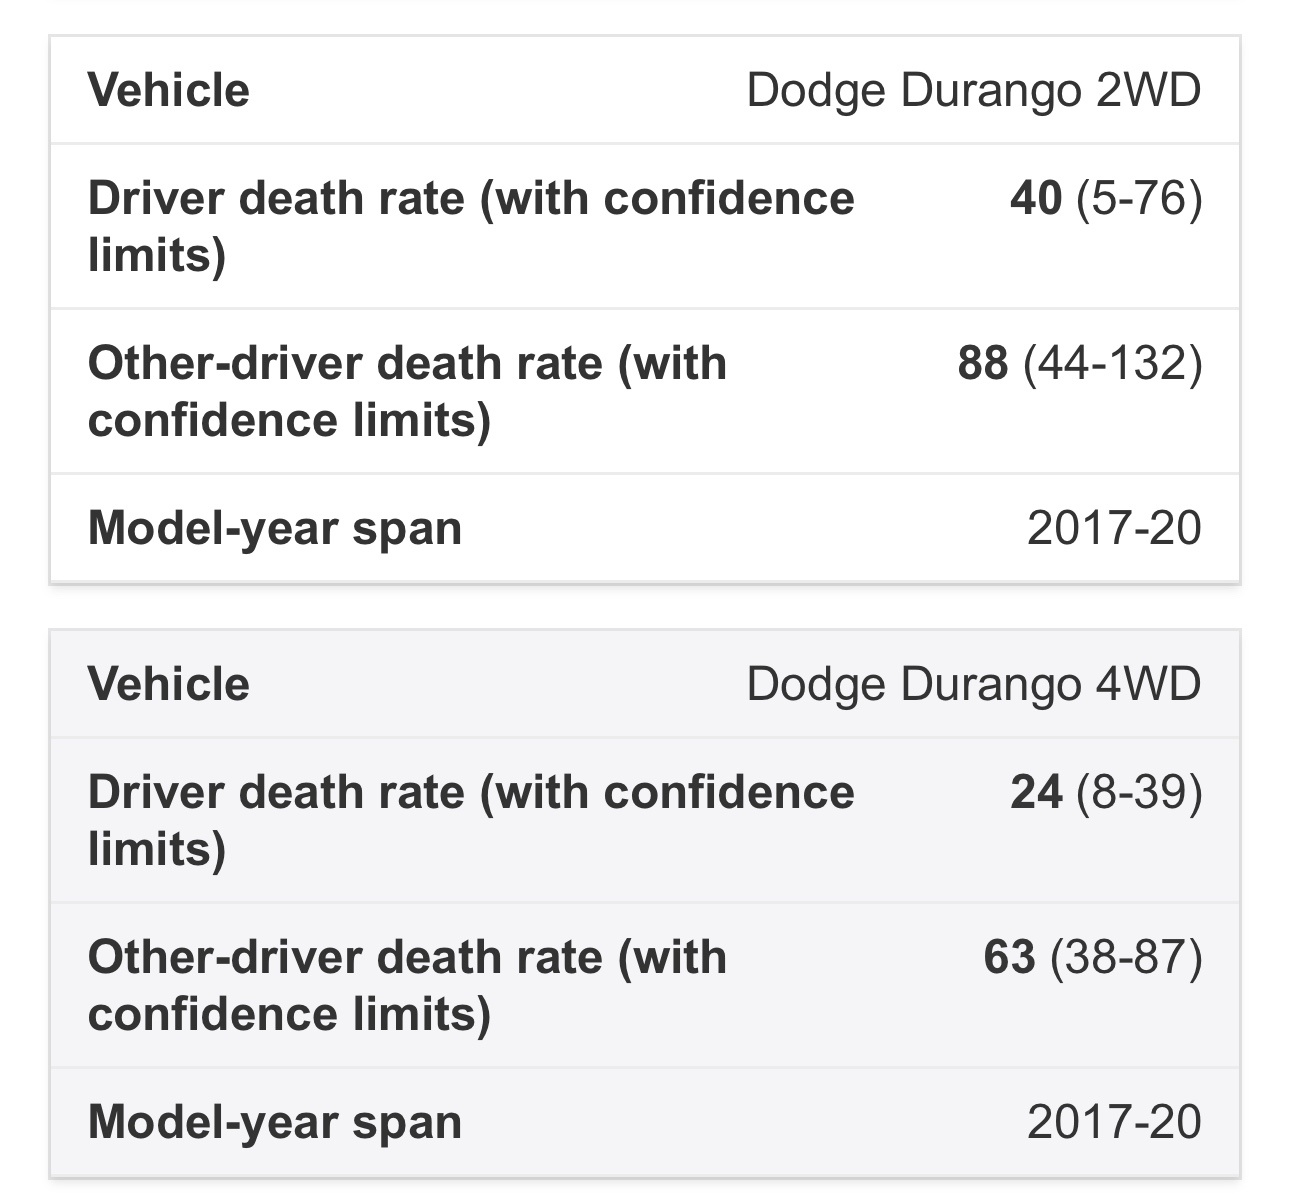This screenshot has height=1203, width=1290.
Task: Click the Dodge Durango 4WD vehicle name
Action: coord(973,685)
